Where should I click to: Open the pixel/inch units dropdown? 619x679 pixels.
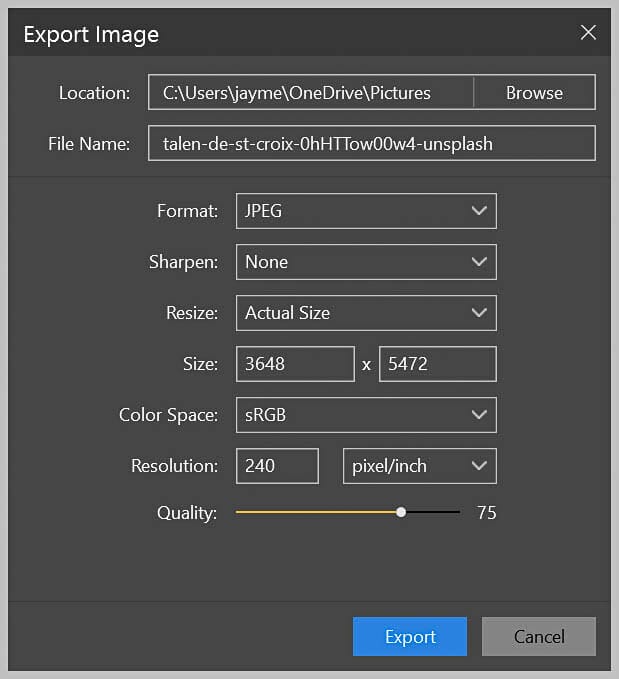(x=420, y=466)
